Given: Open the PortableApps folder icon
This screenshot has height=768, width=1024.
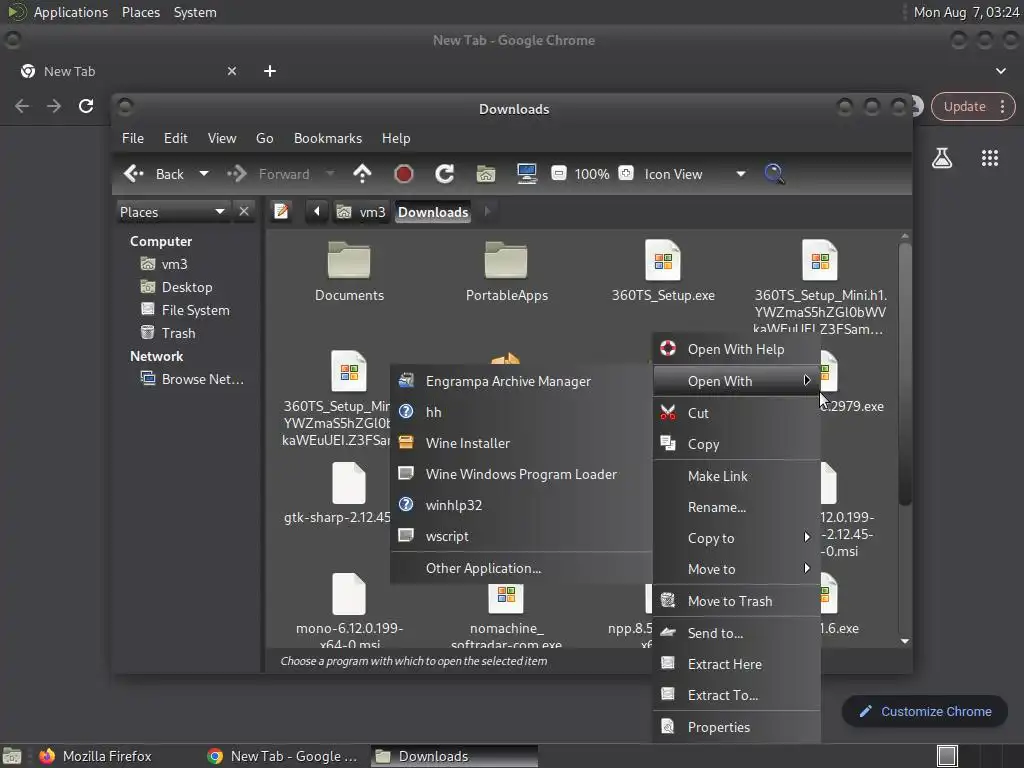Looking at the screenshot, I should click(506, 260).
